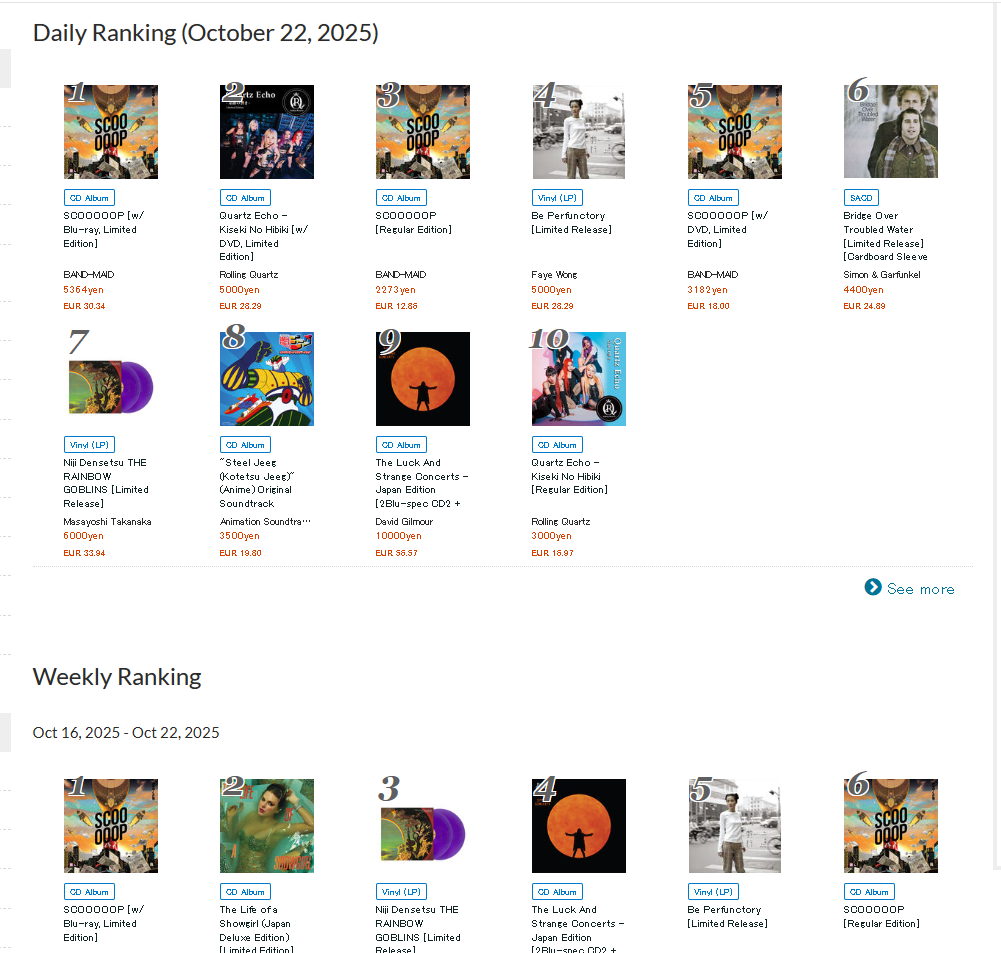Open 'The Luck And Strange Concerts' daily title
Screen dimensions: 1001x953
click(x=422, y=476)
